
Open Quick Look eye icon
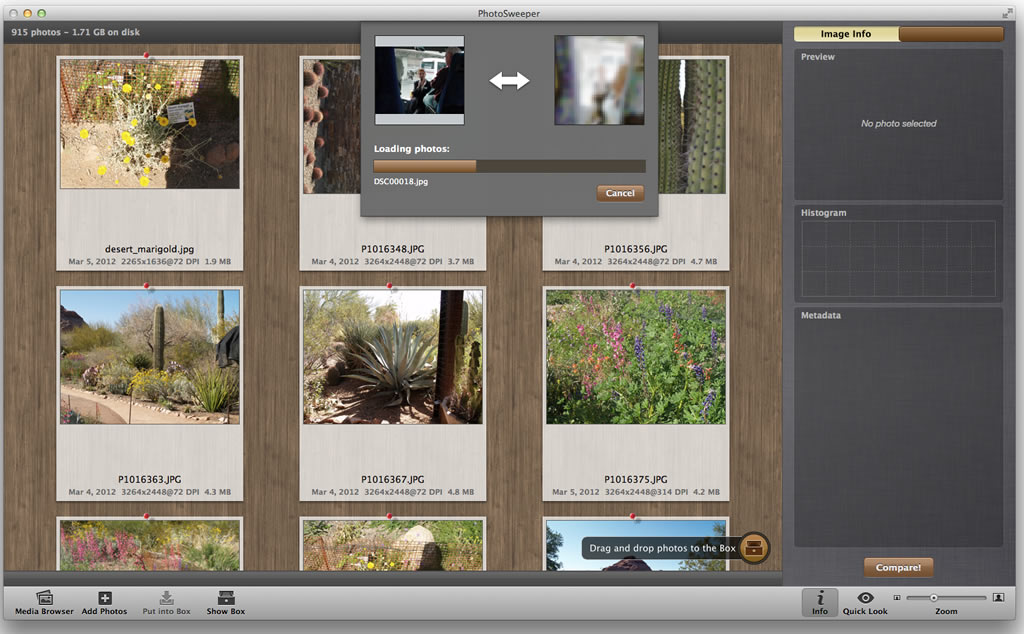click(865, 598)
